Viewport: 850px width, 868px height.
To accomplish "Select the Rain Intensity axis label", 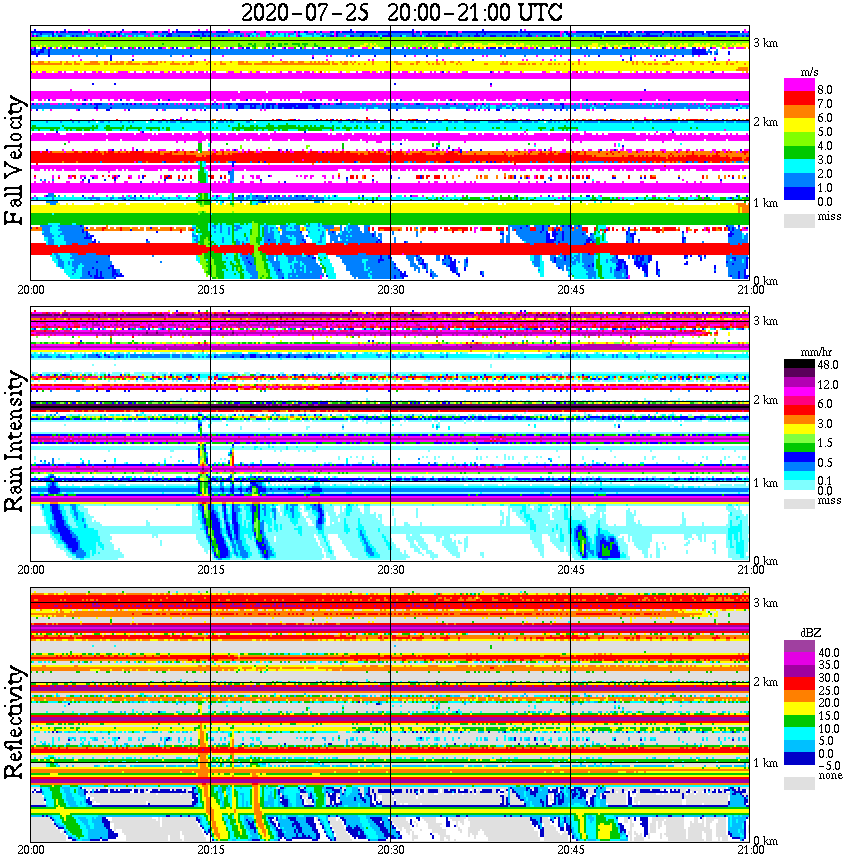I will [14, 441].
